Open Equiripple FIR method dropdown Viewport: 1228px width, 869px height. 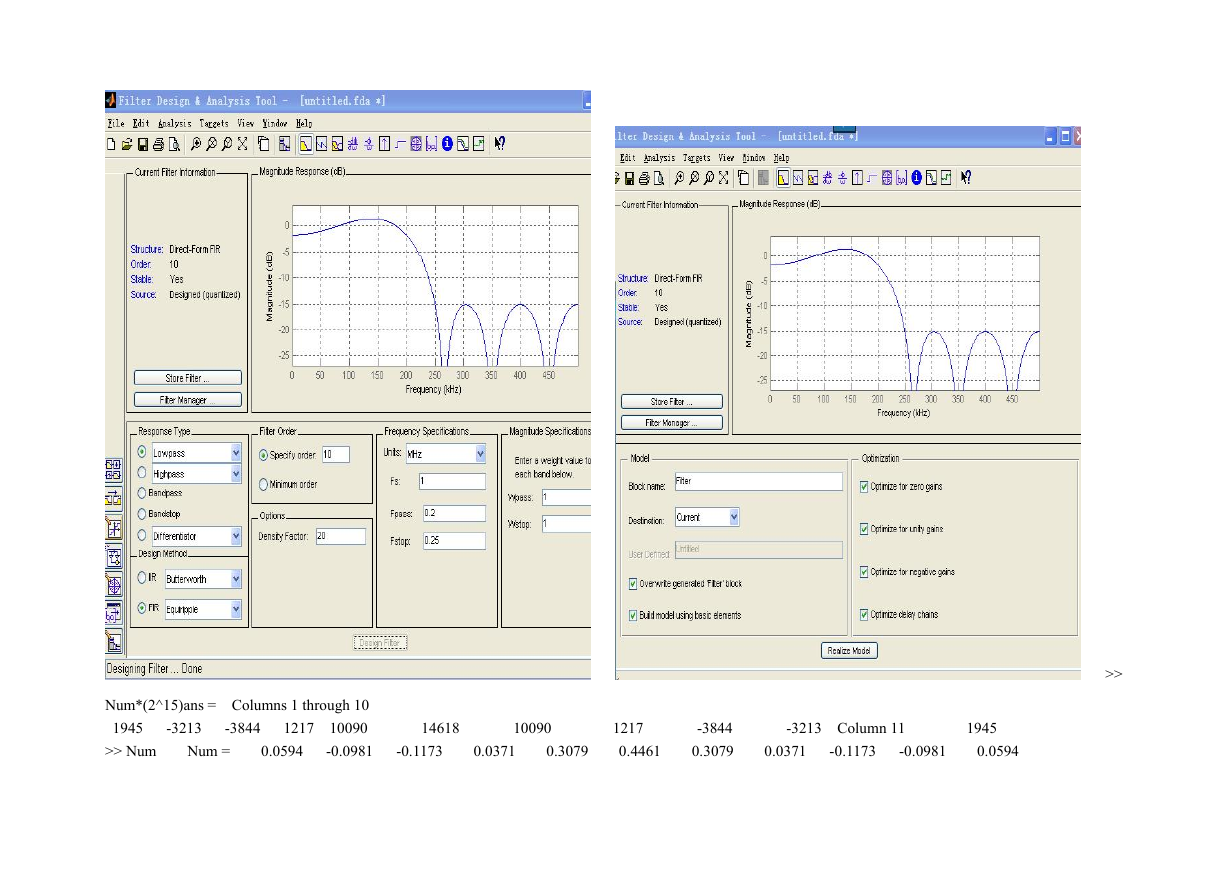point(236,609)
